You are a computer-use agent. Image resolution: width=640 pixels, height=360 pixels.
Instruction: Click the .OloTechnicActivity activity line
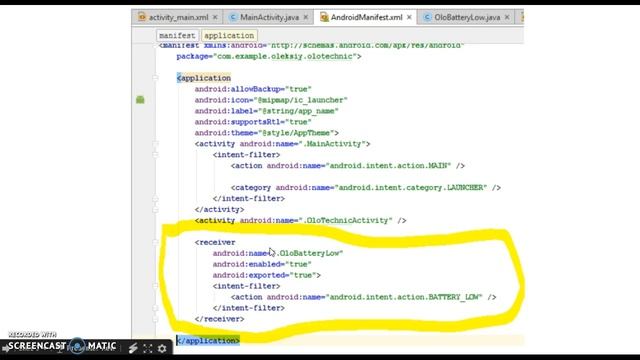pyautogui.click(x=300, y=220)
